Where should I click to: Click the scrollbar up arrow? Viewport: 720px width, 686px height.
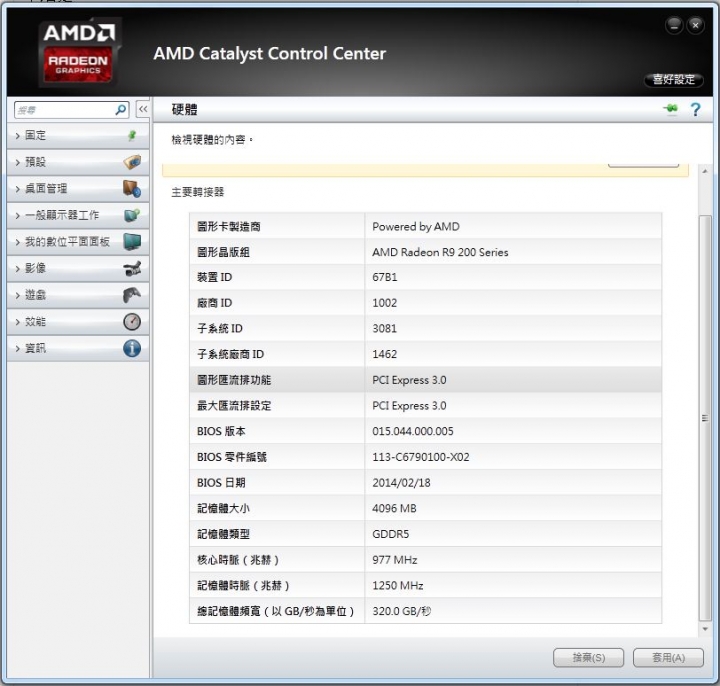click(705, 171)
